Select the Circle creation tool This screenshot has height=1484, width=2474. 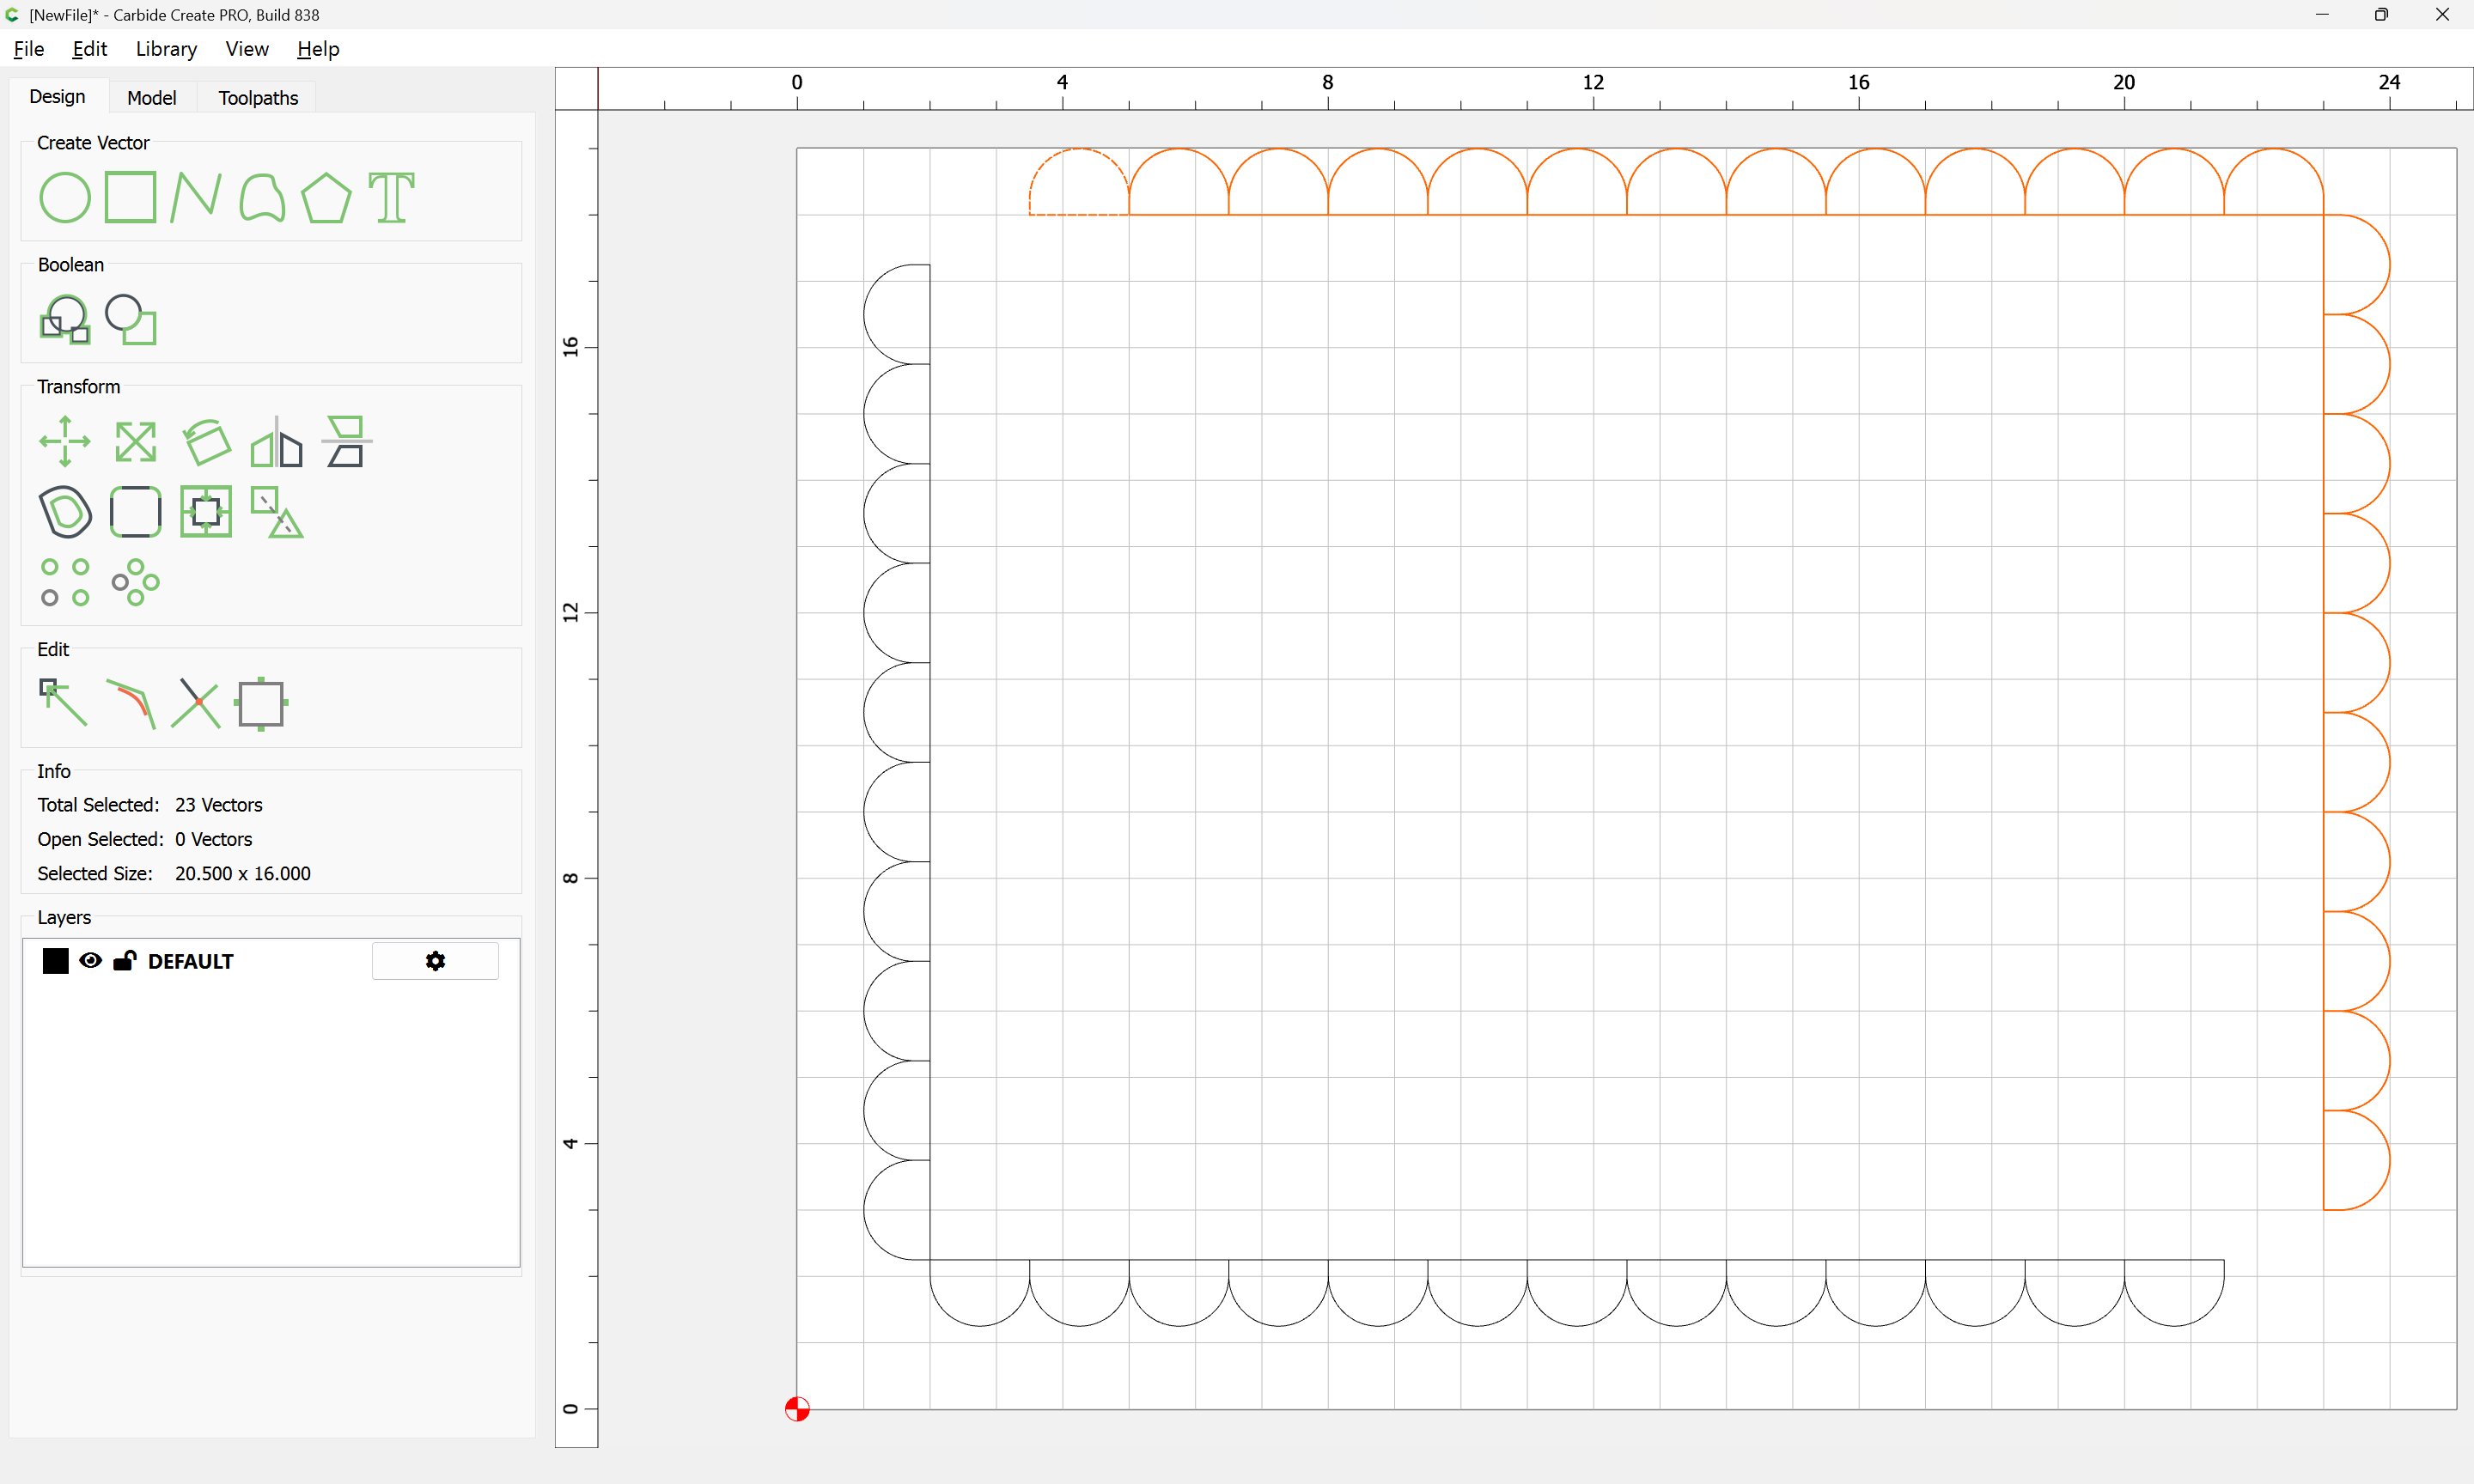64,197
